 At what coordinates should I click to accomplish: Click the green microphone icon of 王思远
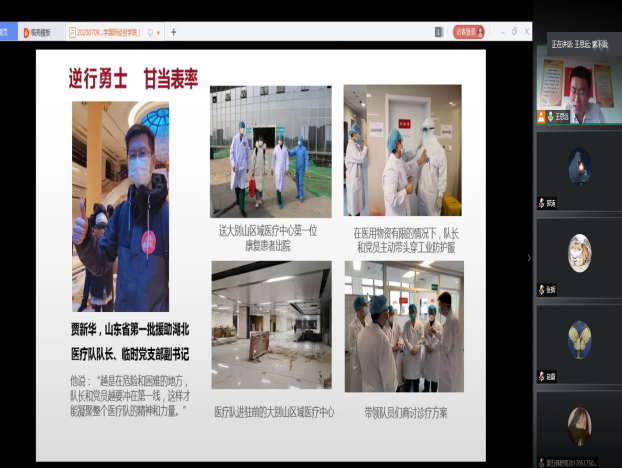pos(550,116)
